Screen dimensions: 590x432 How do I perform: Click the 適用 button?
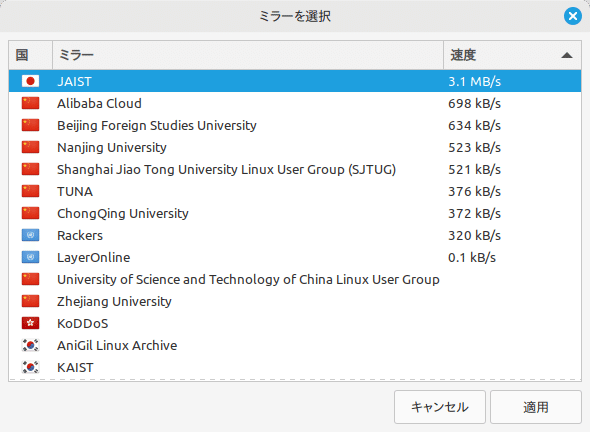click(536, 407)
